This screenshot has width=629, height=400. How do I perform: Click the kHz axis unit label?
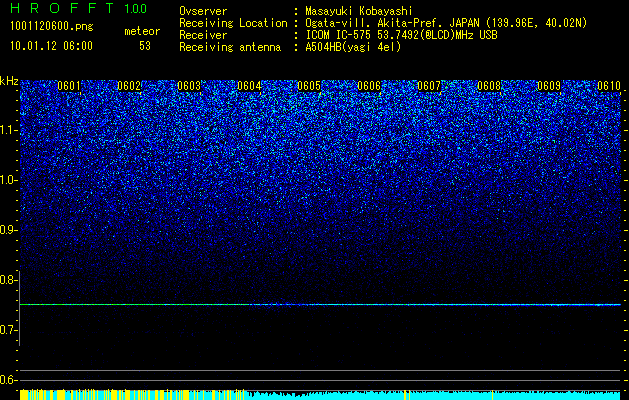click(x=9, y=81)
